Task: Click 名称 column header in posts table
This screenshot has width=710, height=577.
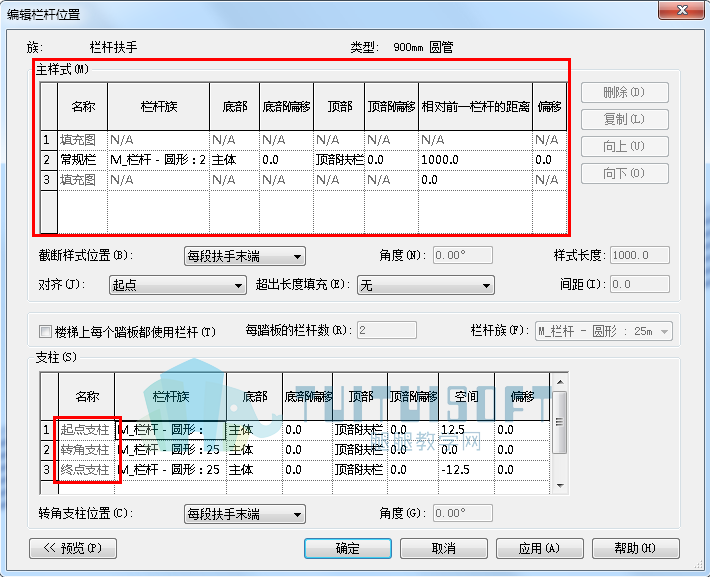Action: 86,397
